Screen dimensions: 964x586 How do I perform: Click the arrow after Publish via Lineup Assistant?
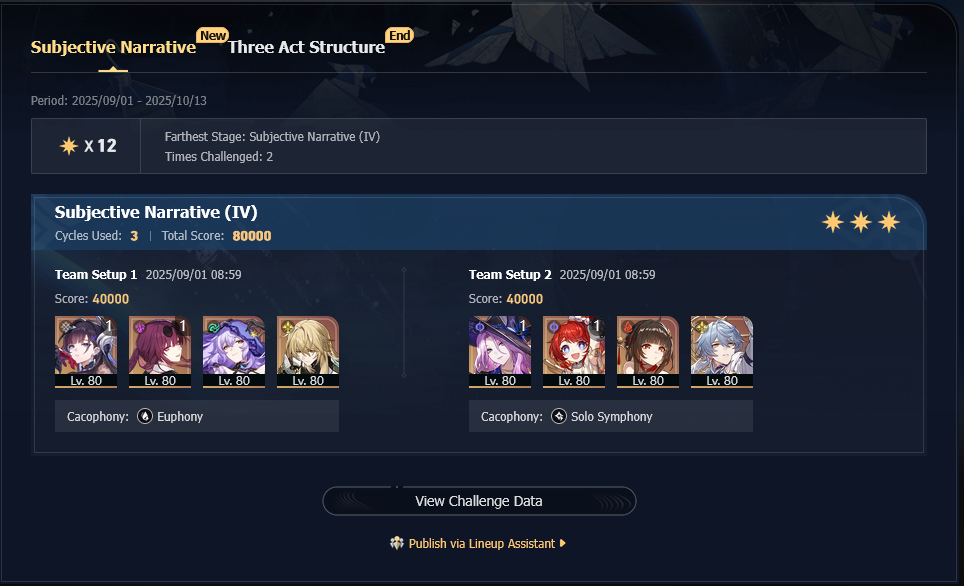tap(563, 544)
